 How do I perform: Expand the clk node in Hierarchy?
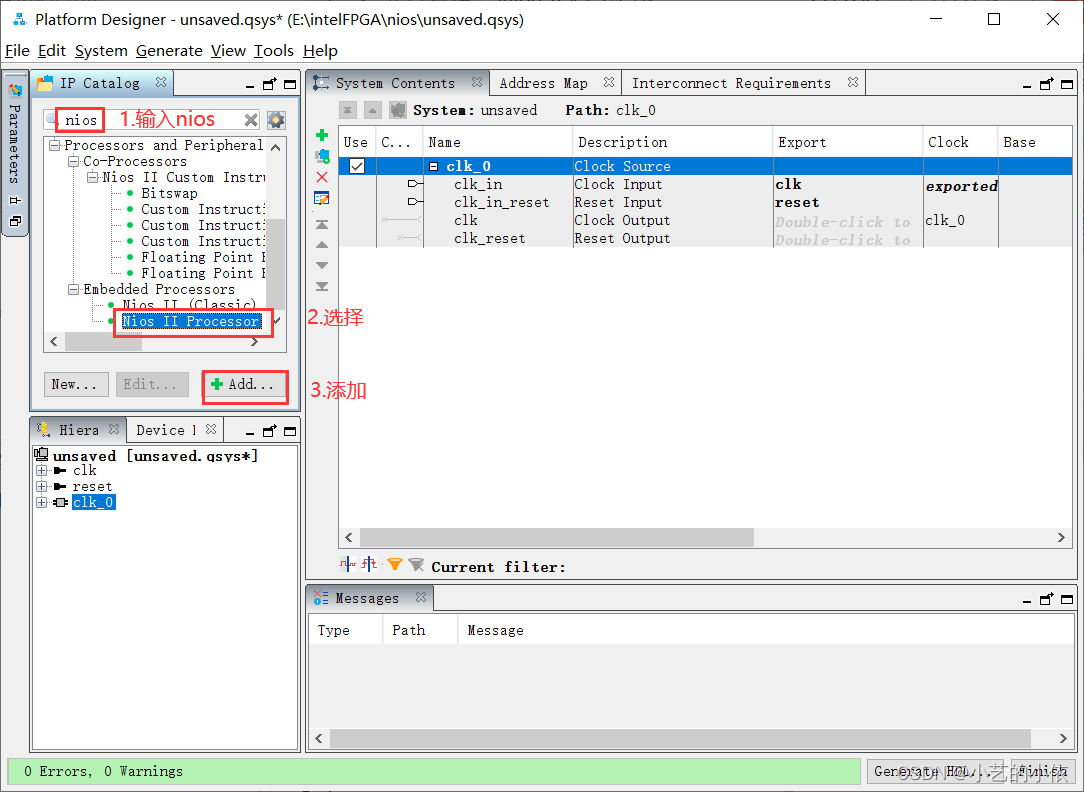pos(42,471)
